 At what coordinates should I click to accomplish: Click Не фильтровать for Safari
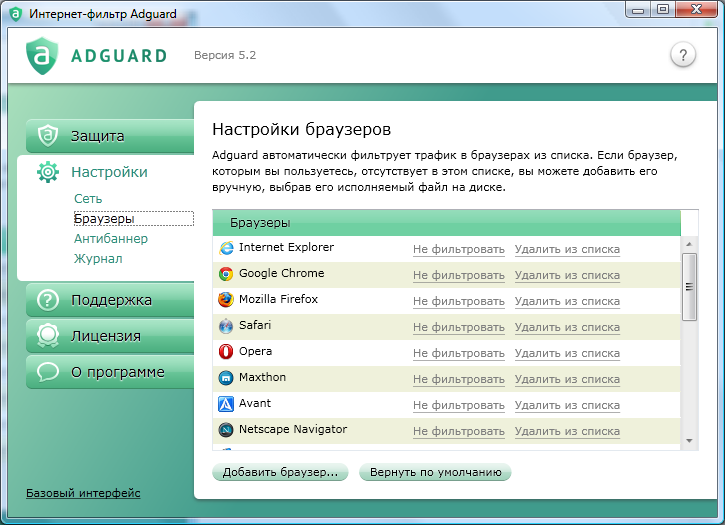(459, 327)
